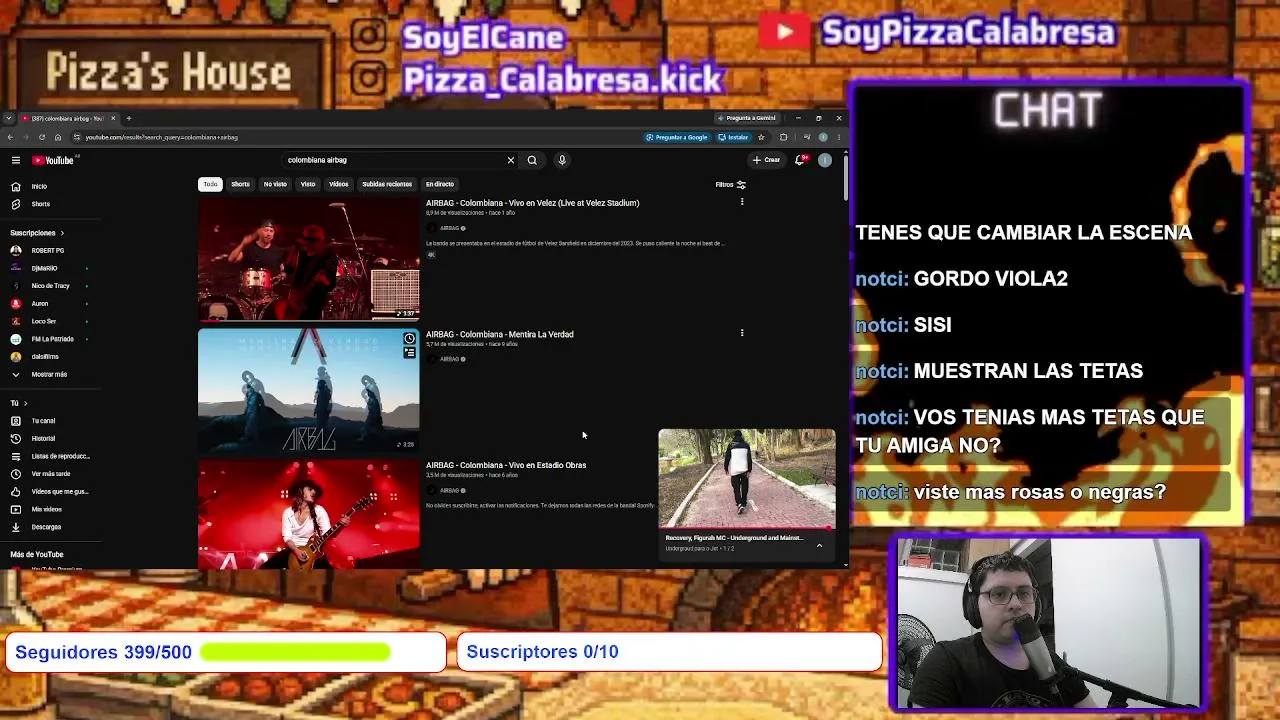
Task: Select the En directo filter chip
Action: (x=440, y=184)
